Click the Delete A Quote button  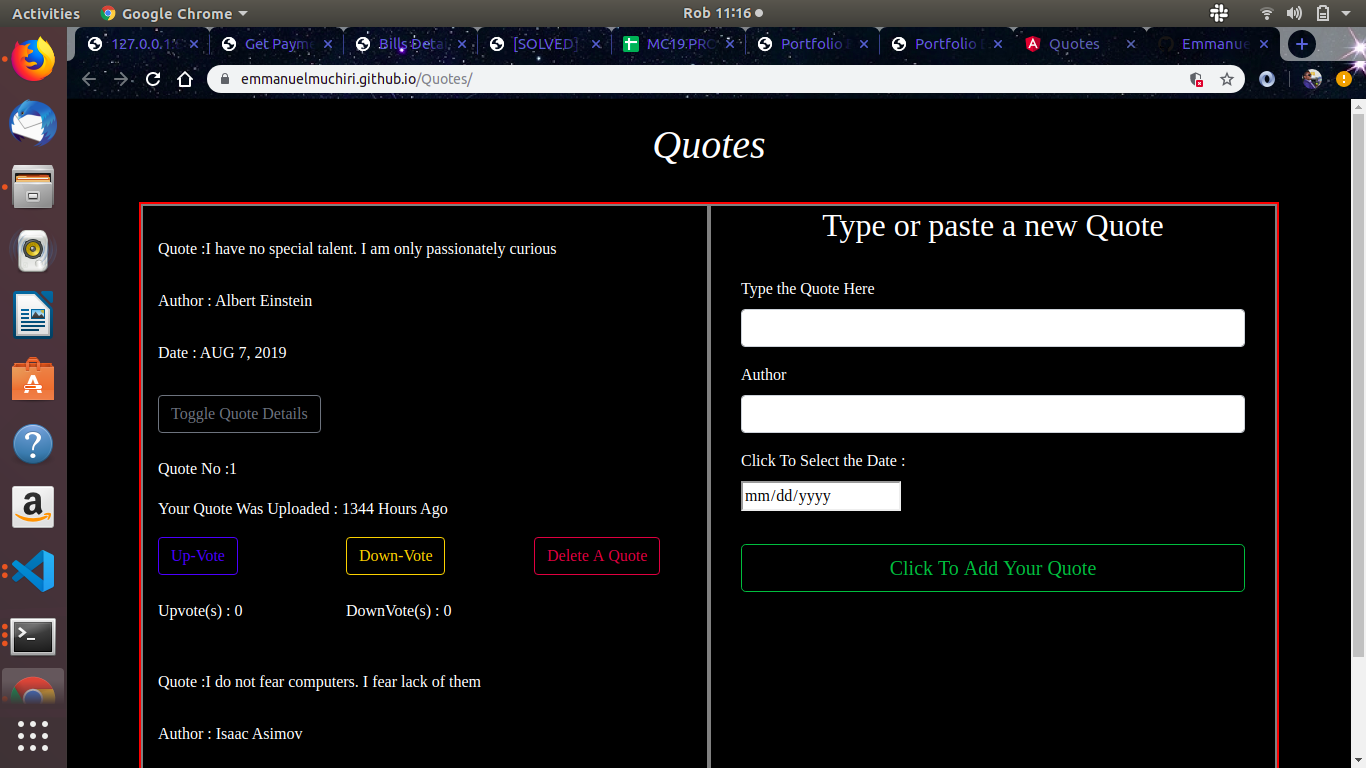597,556
